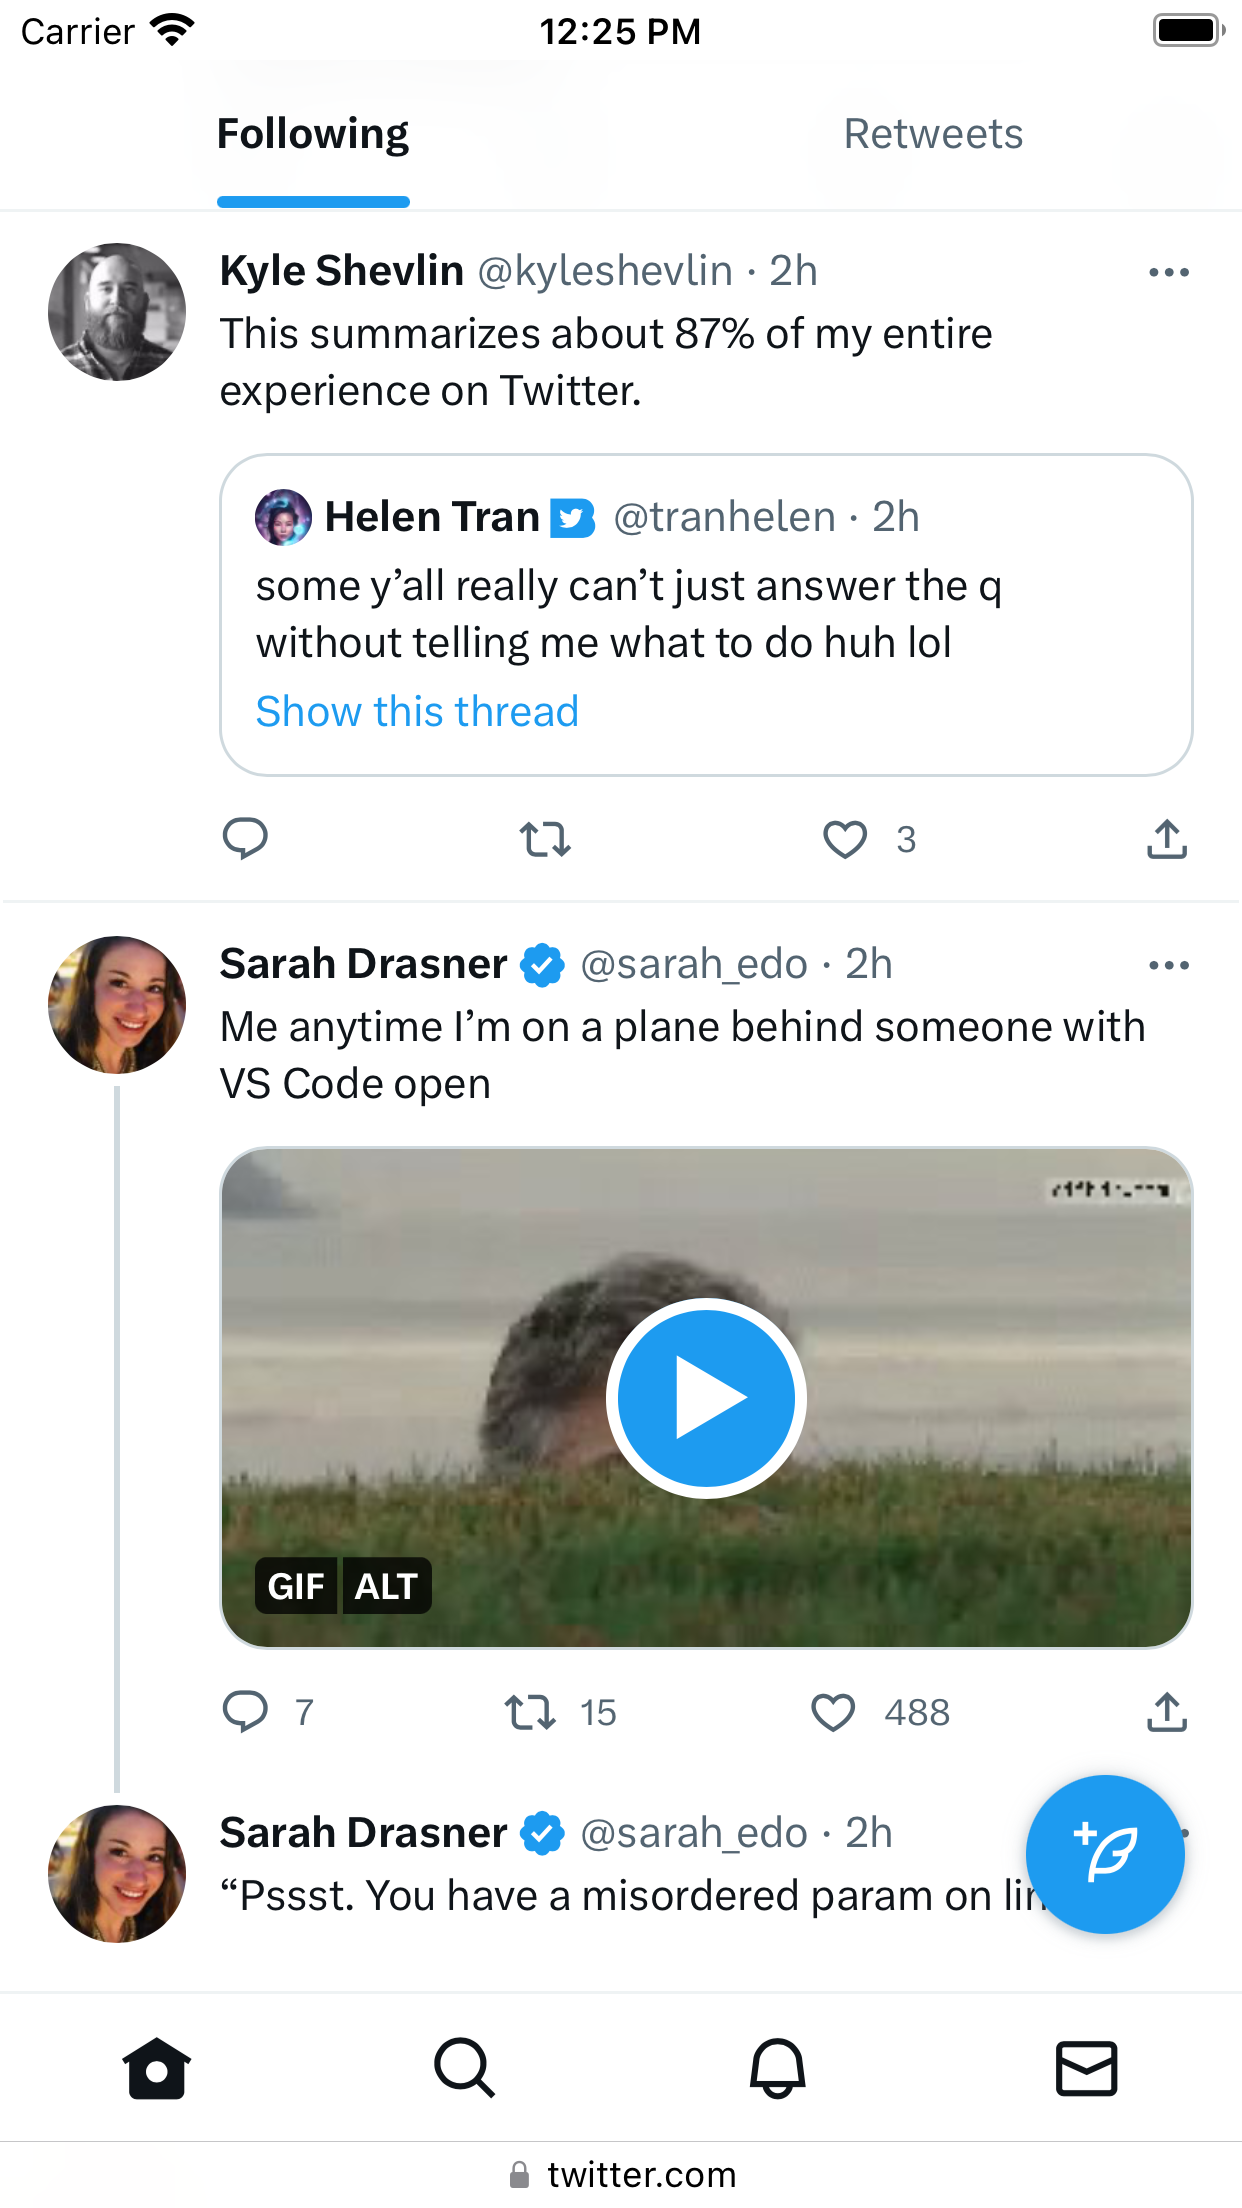Open the compose tweet floating button

pyautogui.click(x=1105, y=1854)
